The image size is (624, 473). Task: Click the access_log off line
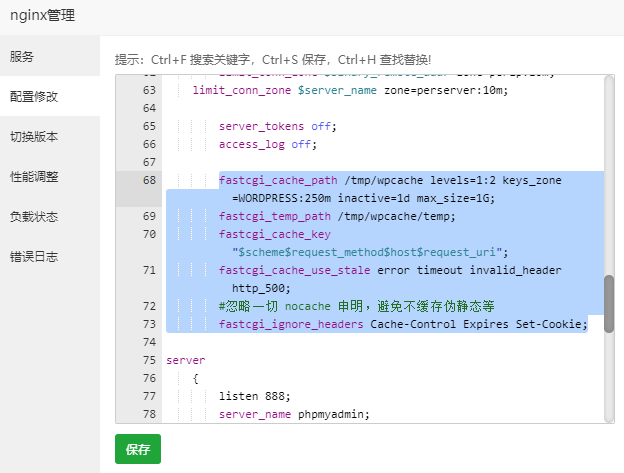click(266, 144)
